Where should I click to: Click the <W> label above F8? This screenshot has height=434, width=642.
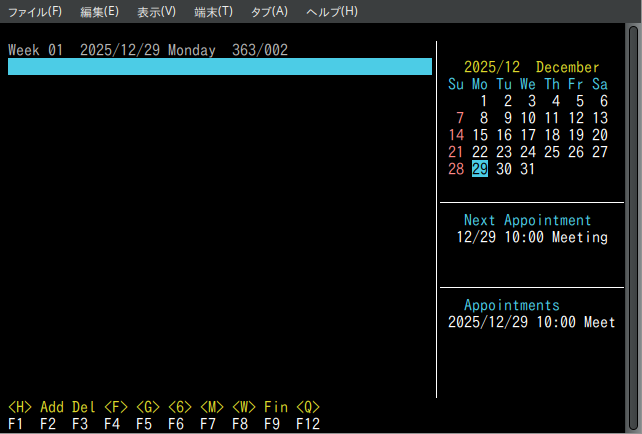click(244, 408)
